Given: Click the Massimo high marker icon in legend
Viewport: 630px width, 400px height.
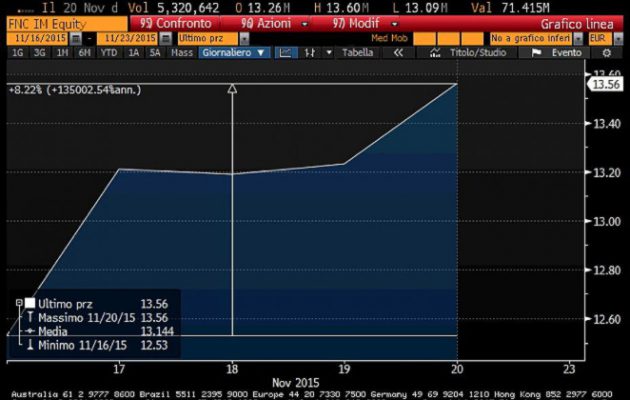Looking at the screenshot, I should [x=29, y=317].
